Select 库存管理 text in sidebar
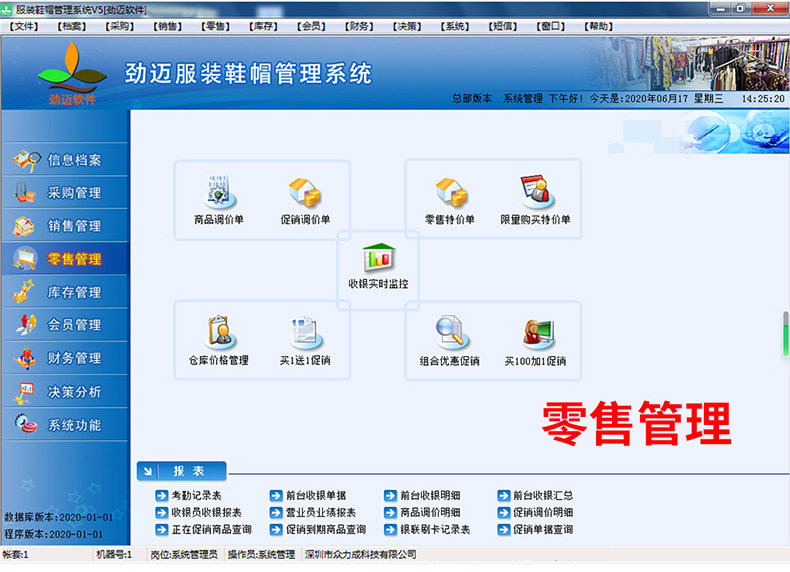The image size is (790, 572). point(75,292)
